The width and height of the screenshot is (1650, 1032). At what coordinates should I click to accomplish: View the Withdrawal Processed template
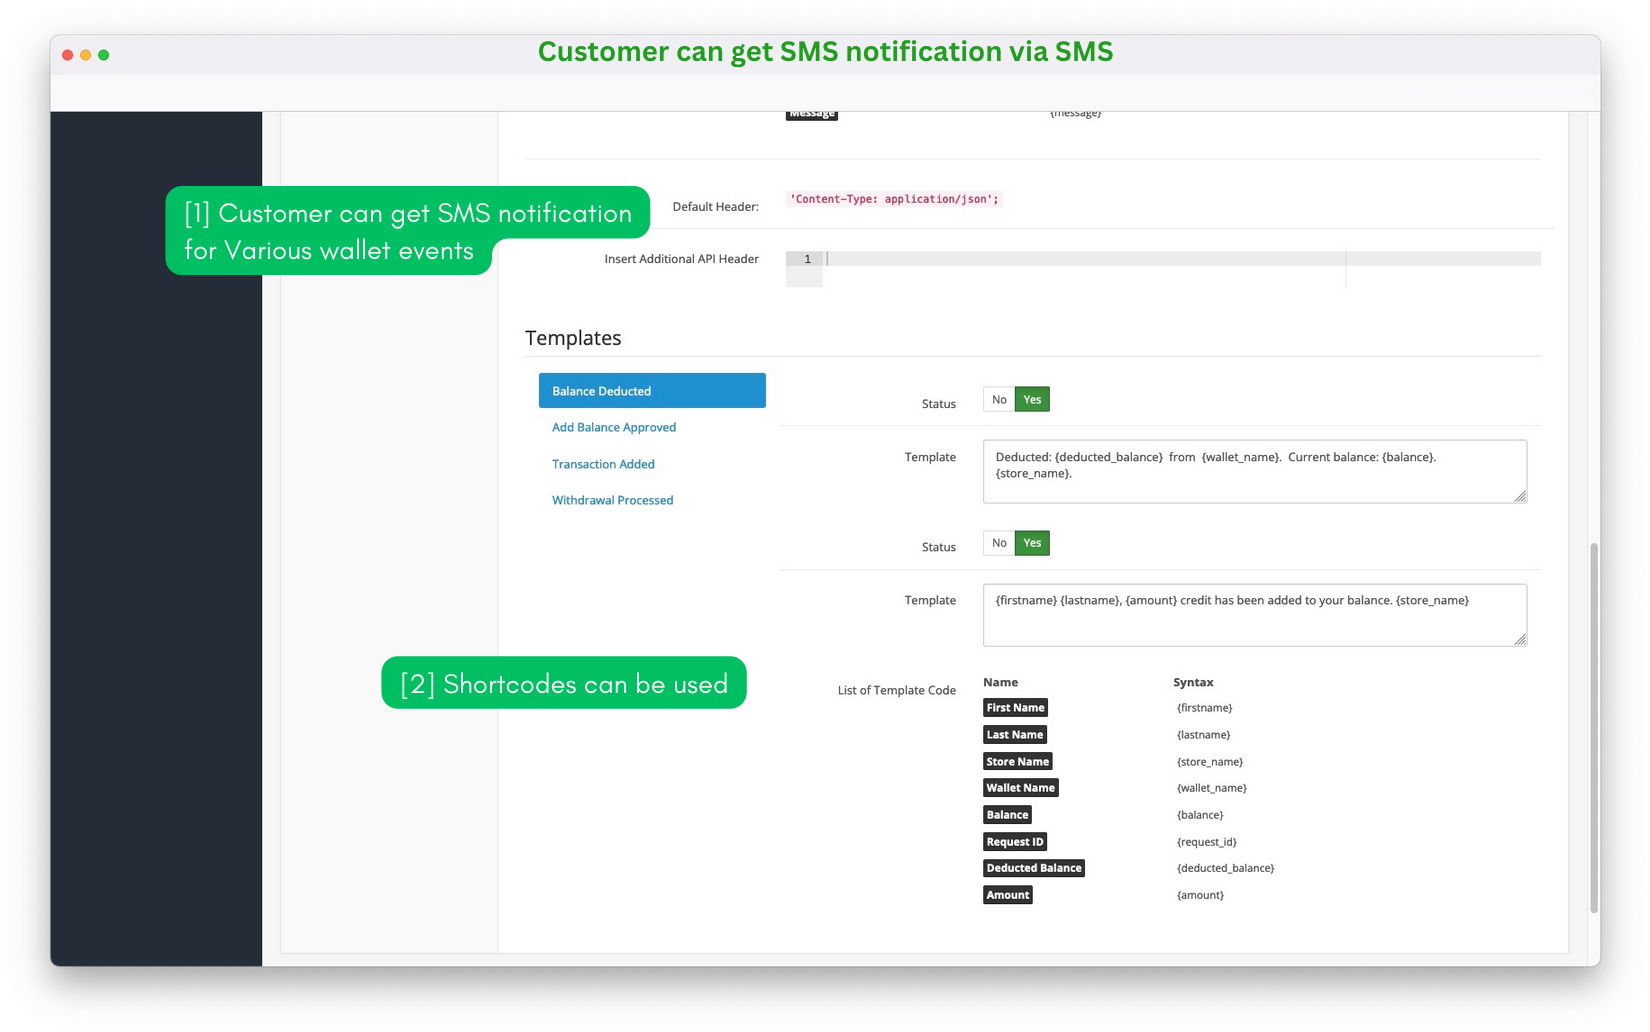[x=612, y=500]
